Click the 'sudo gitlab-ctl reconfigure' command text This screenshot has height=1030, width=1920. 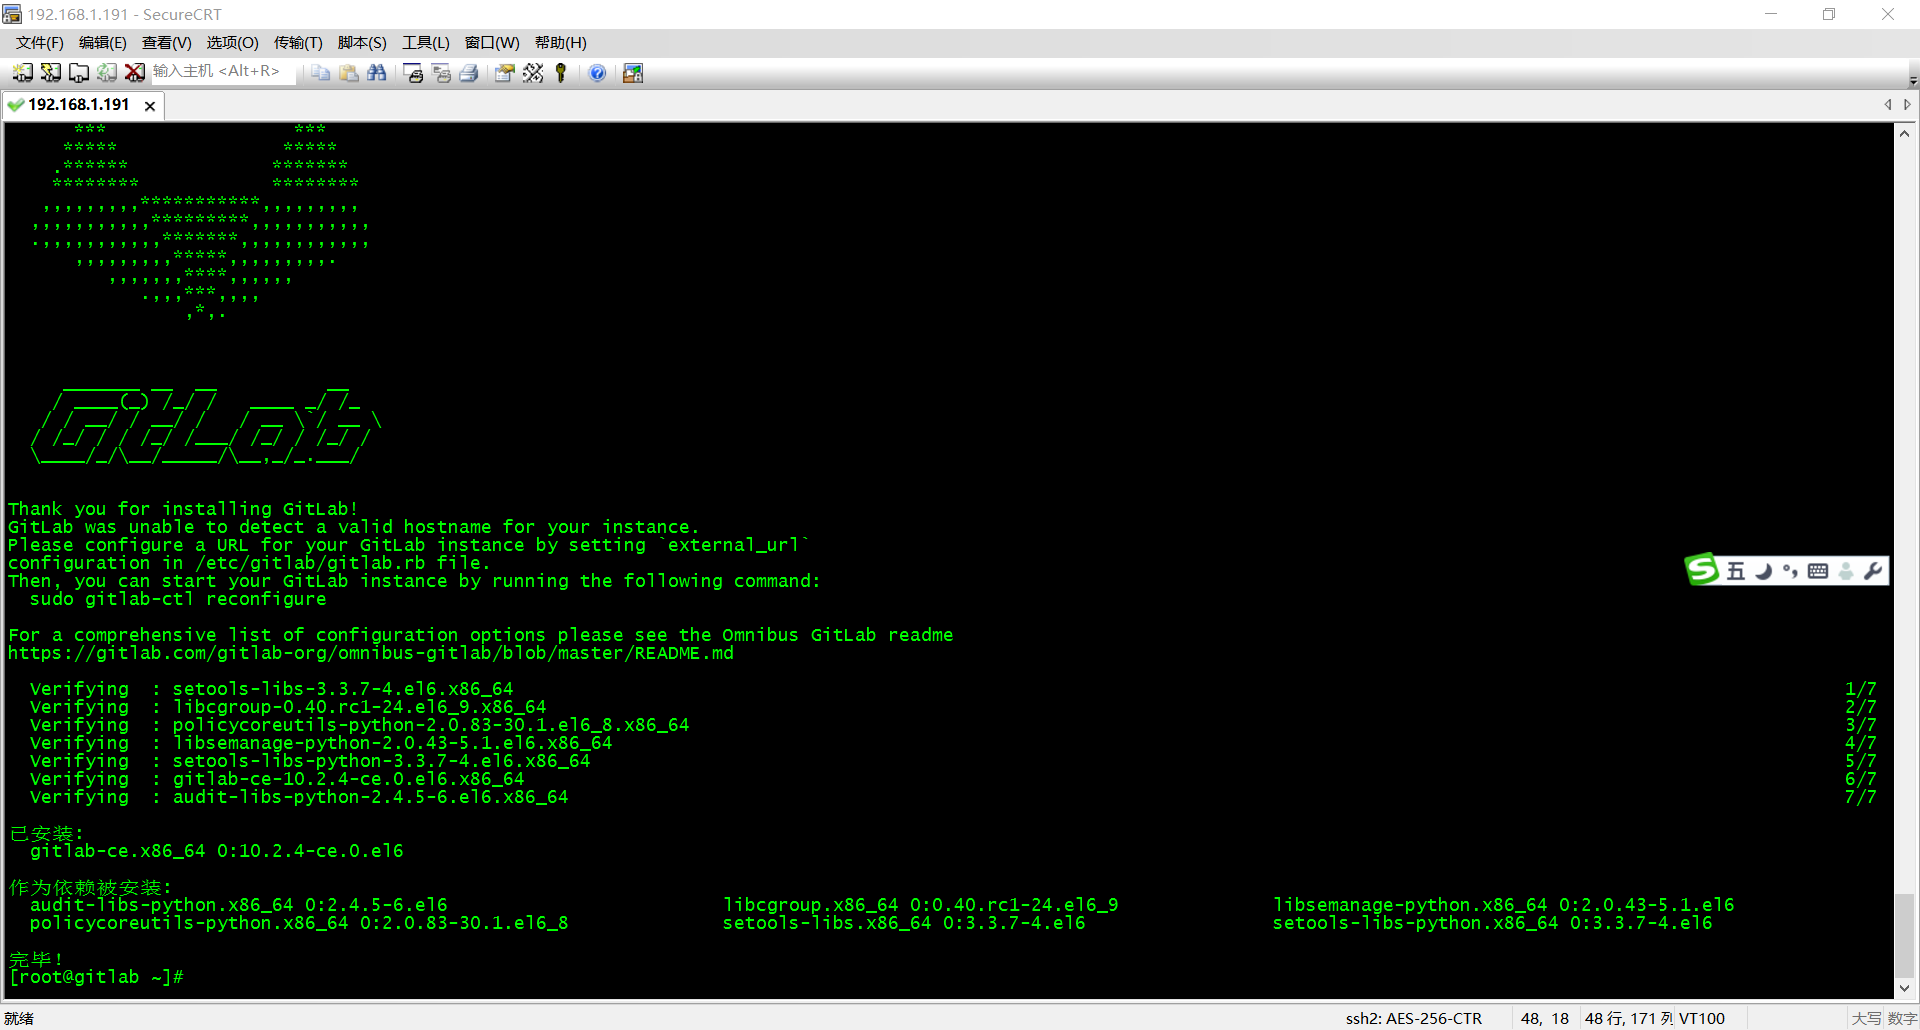tap(178, 600)
